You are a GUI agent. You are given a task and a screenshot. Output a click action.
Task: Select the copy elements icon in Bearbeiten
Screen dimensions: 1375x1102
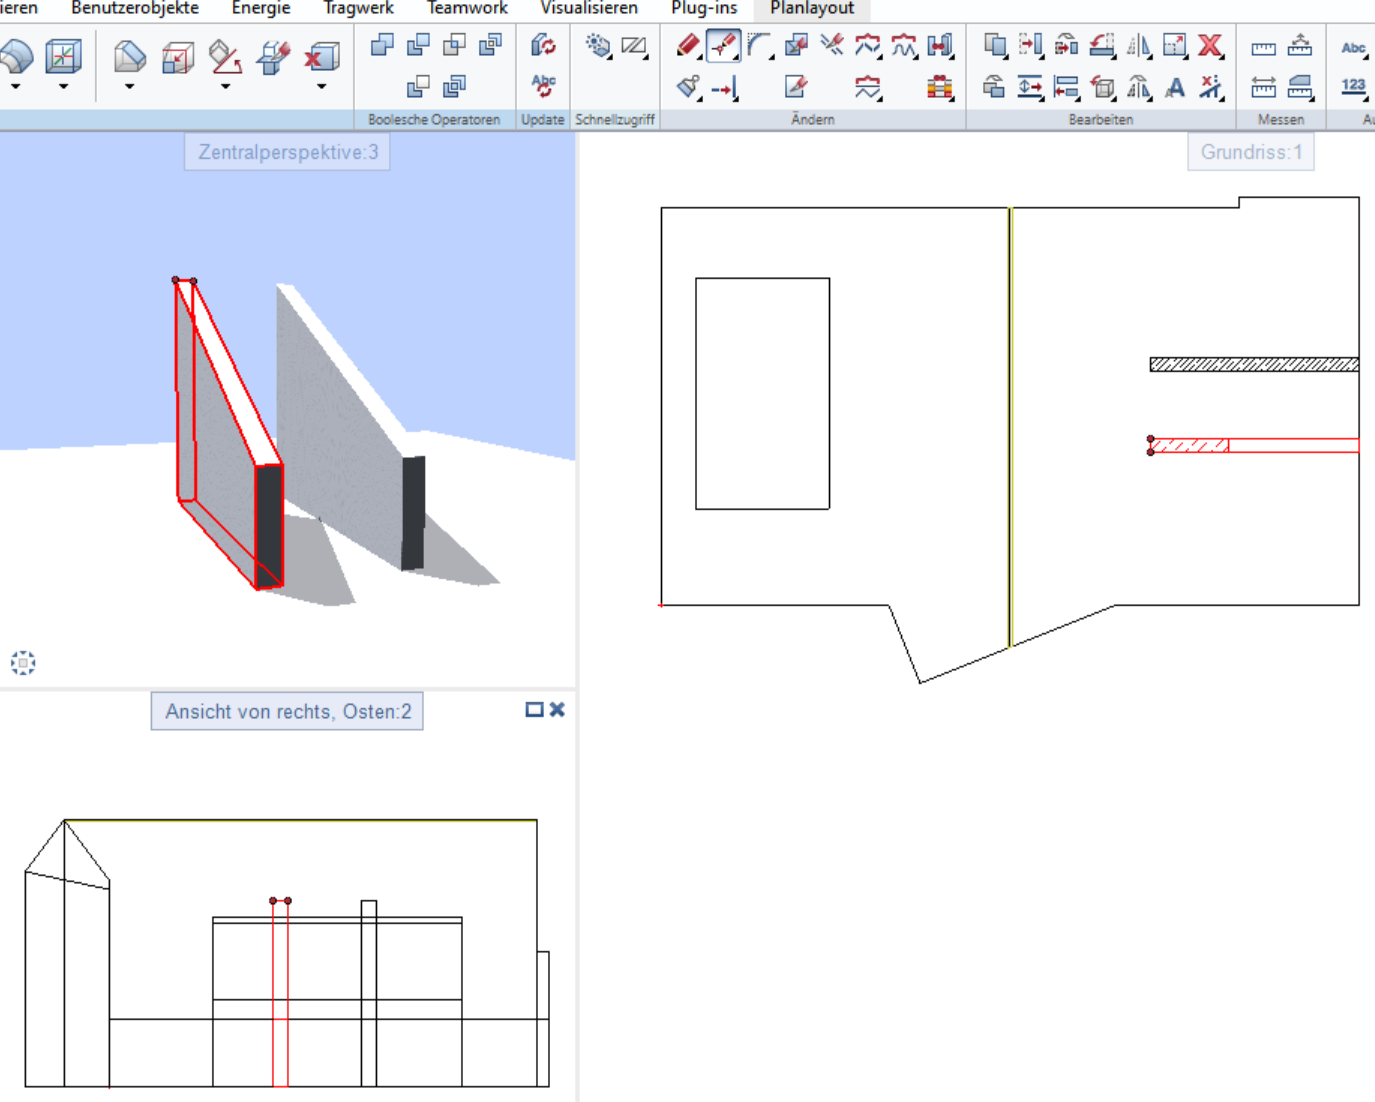click(x=994, y=45)
